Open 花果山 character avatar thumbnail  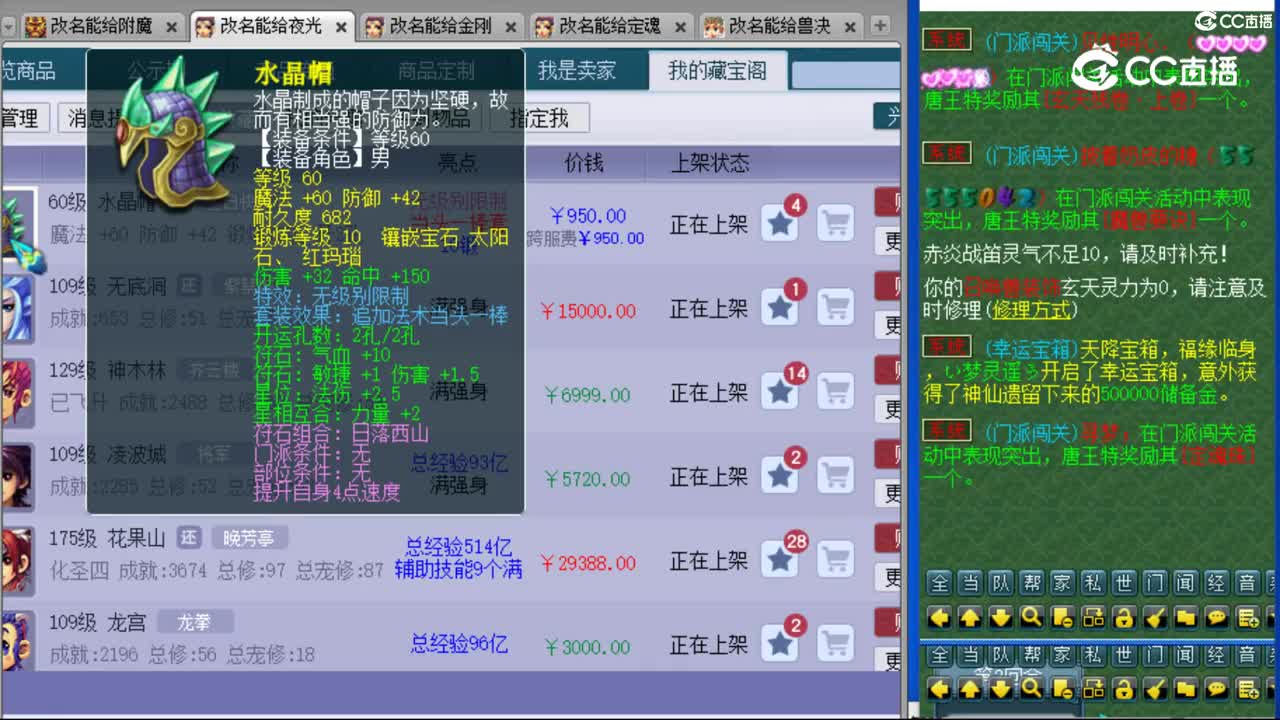tap(18, 560)
